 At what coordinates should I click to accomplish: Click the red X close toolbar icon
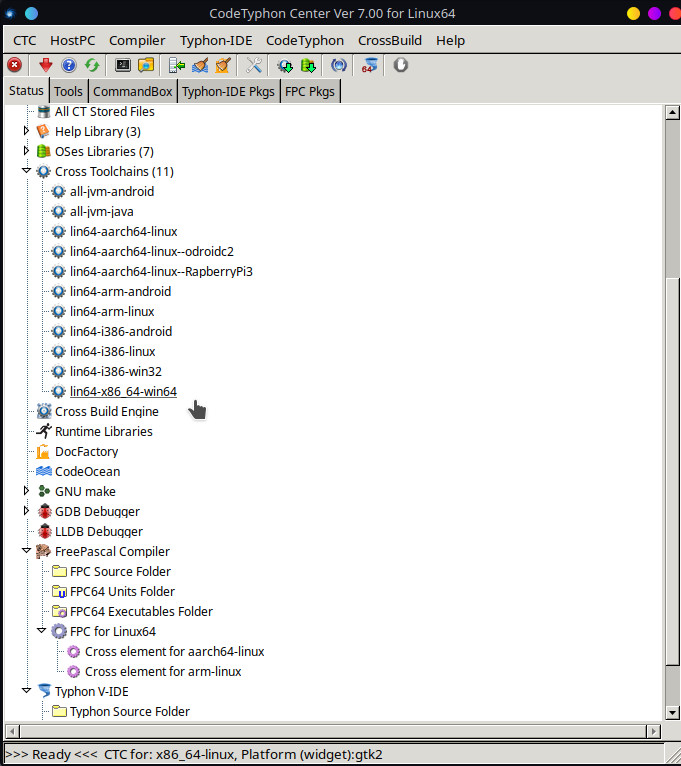point(15,65)
